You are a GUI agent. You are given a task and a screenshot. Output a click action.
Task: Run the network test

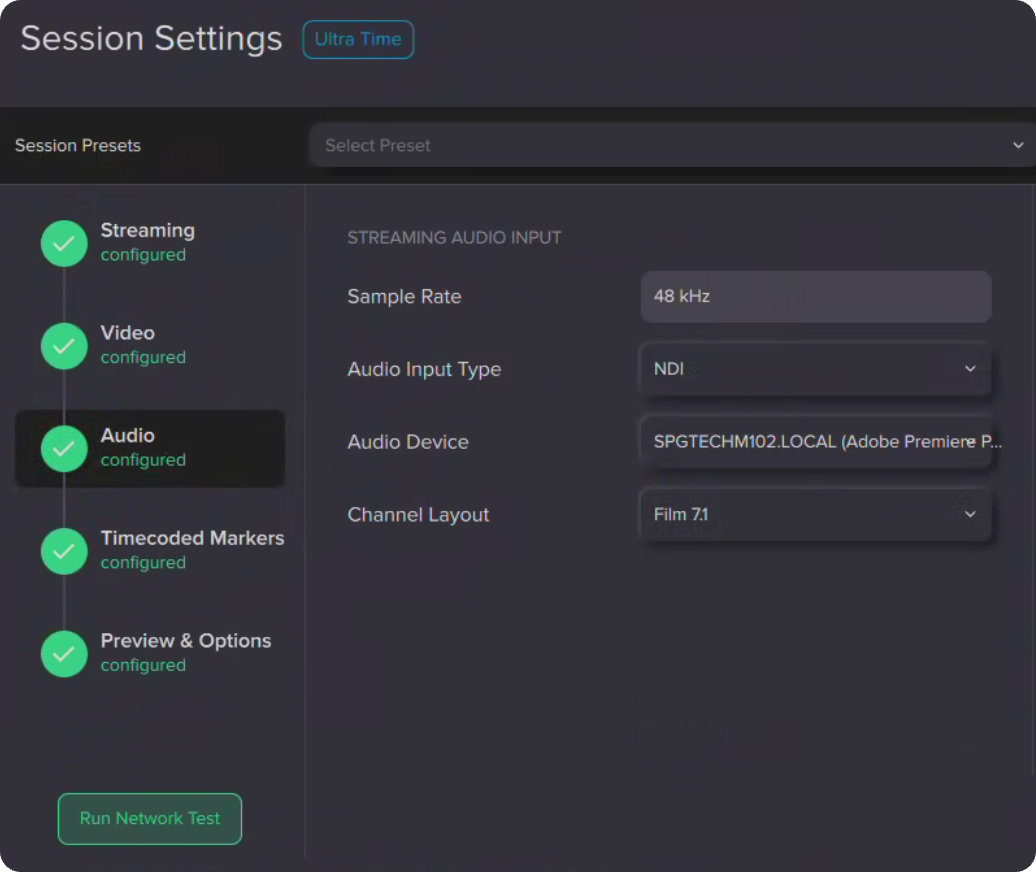tap(150, 818)
